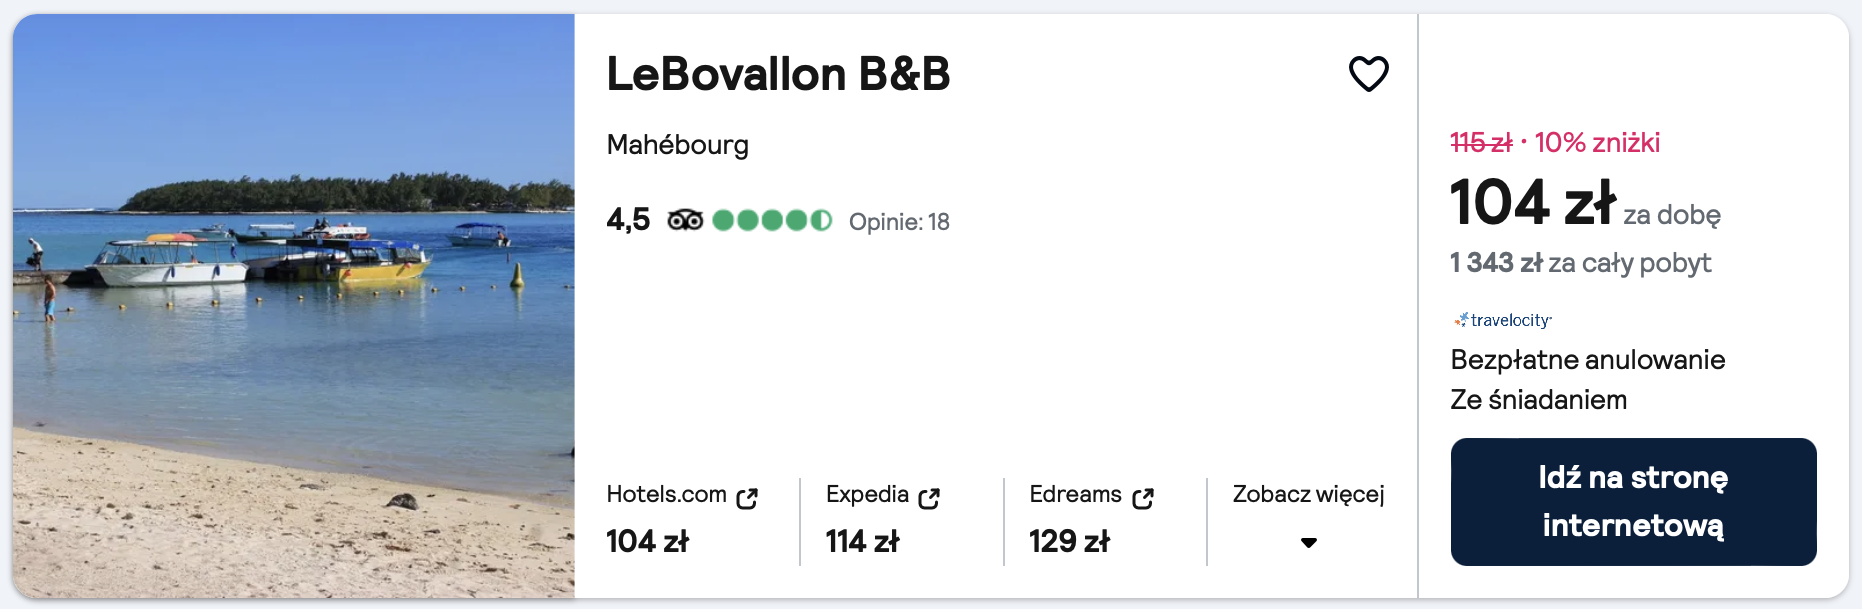Click the Travelocity provider logo

tap(1503, 320)
